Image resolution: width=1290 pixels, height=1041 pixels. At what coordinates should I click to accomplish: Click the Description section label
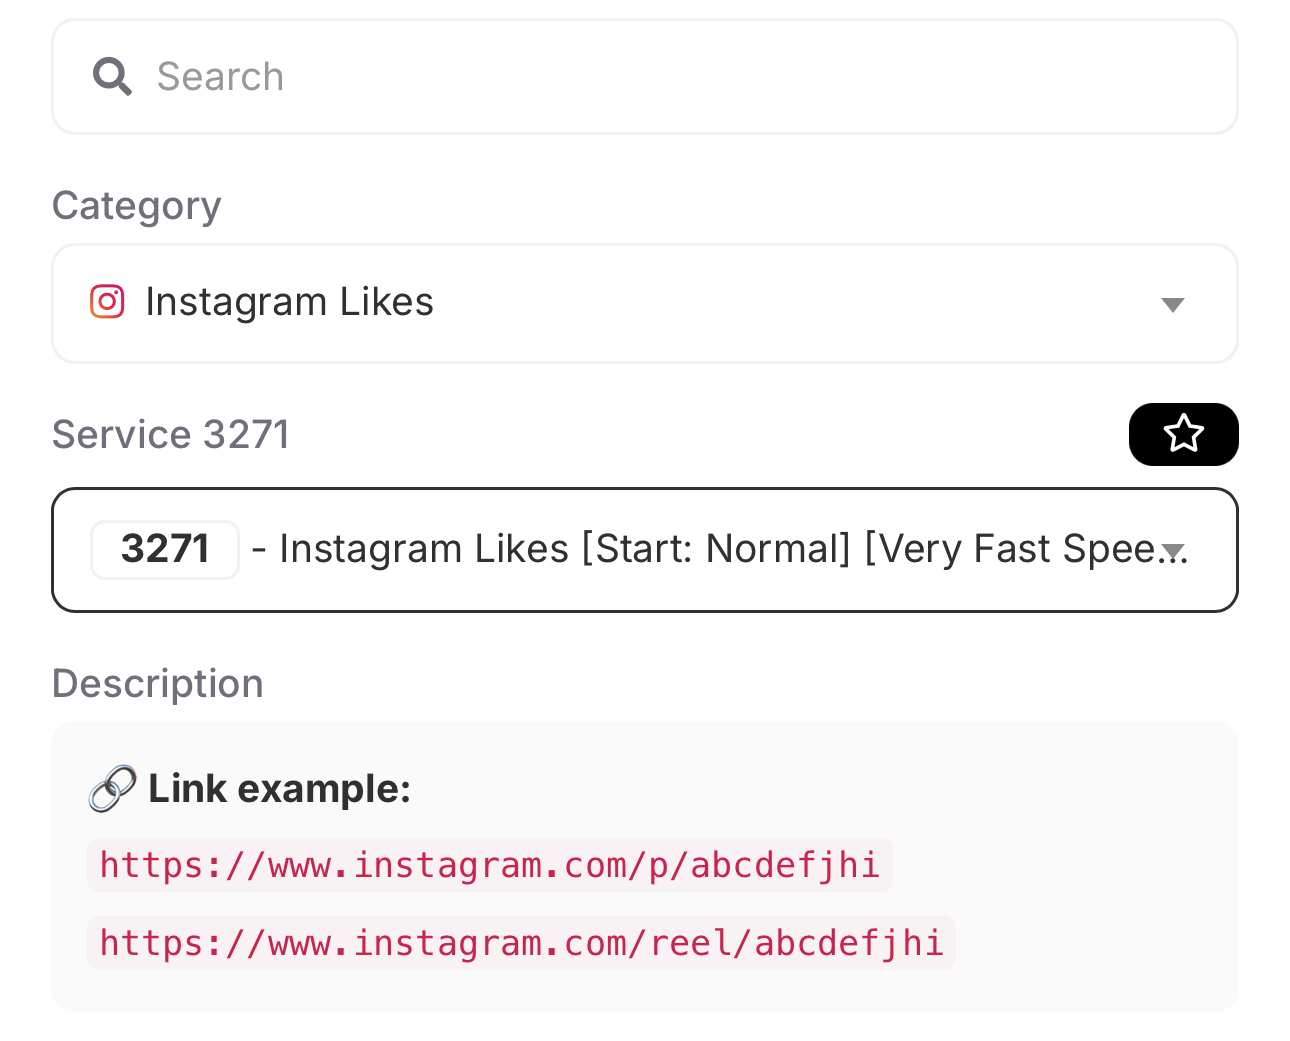pos(157,684)
